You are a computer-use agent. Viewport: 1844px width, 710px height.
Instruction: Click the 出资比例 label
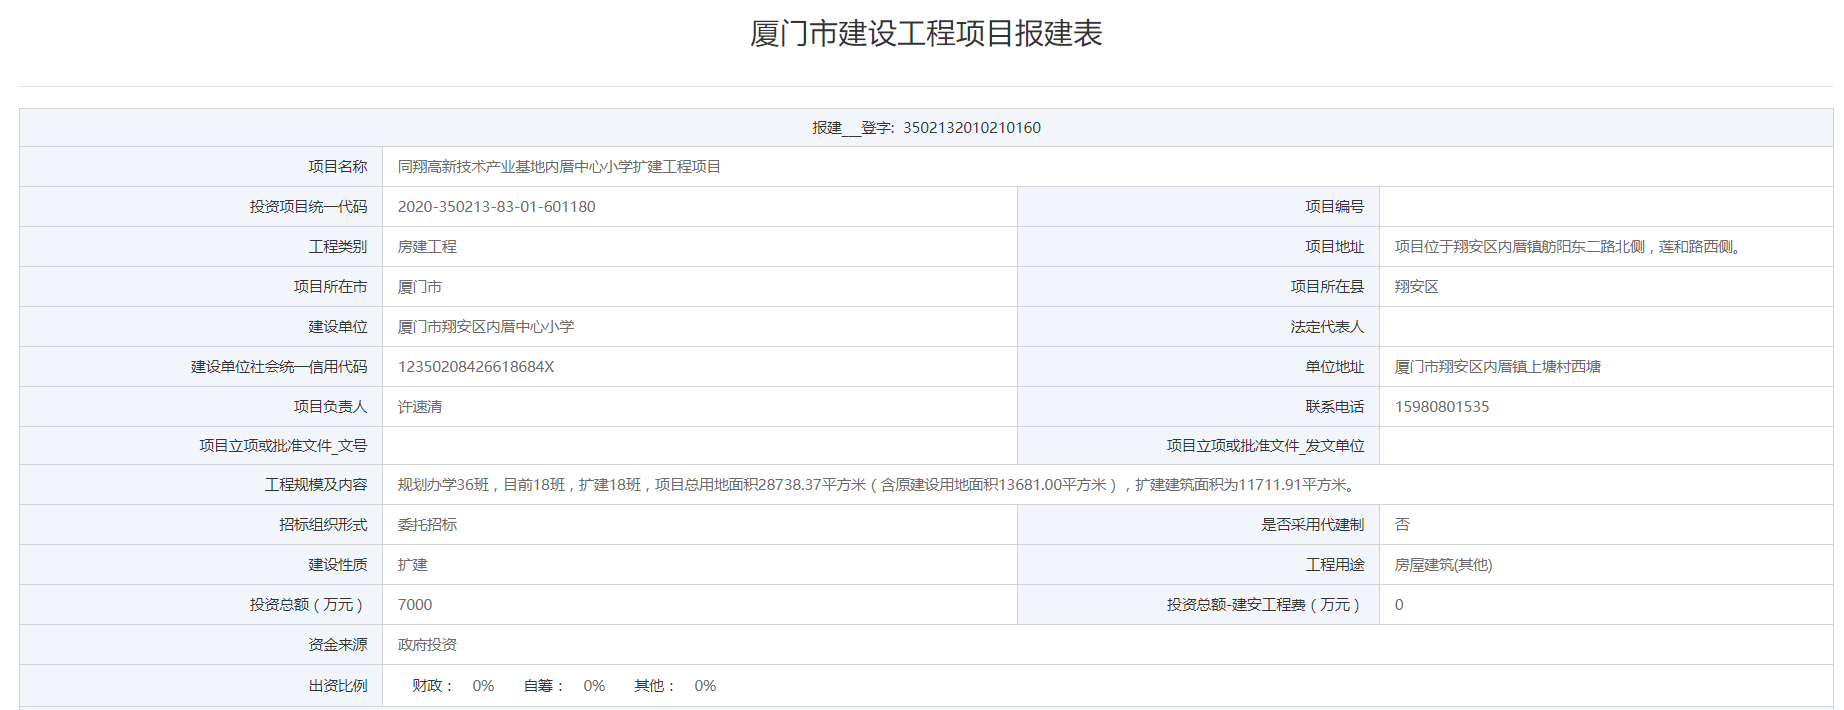[x=337, y=686]
